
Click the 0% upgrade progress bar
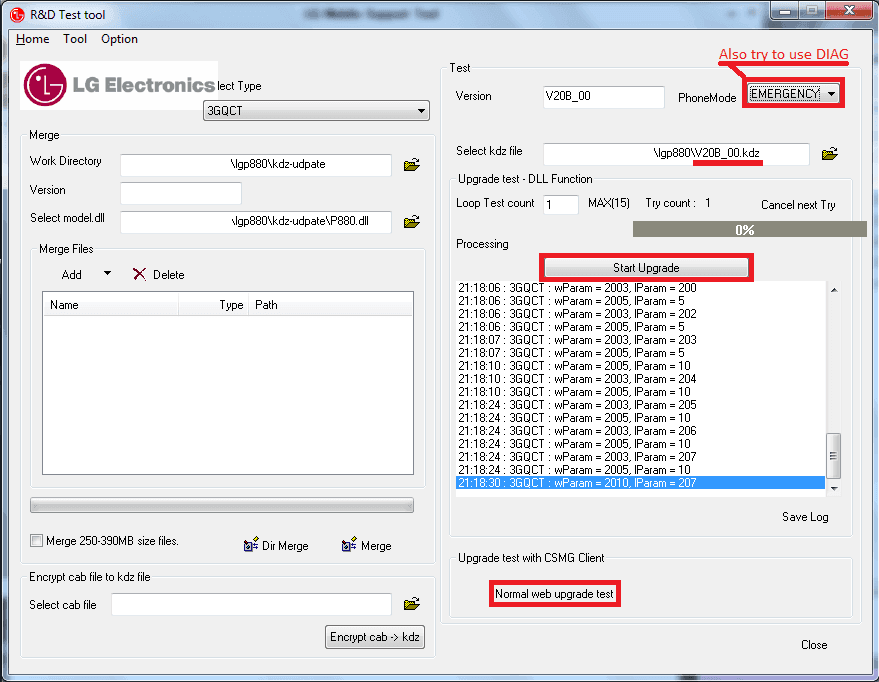[x=750, y=229]
